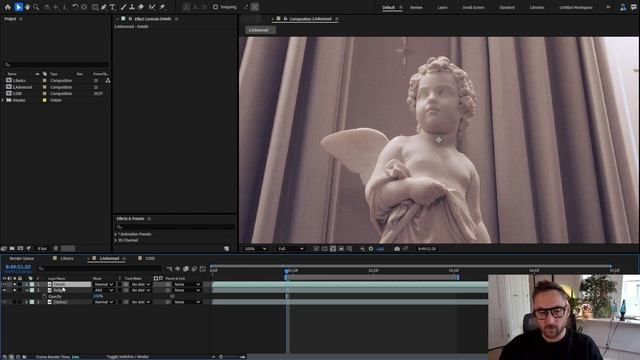The width and height of the screenshot is (640, 360).
Task: Toggle visibility eye of layer 2
Action: coord(4,290)
